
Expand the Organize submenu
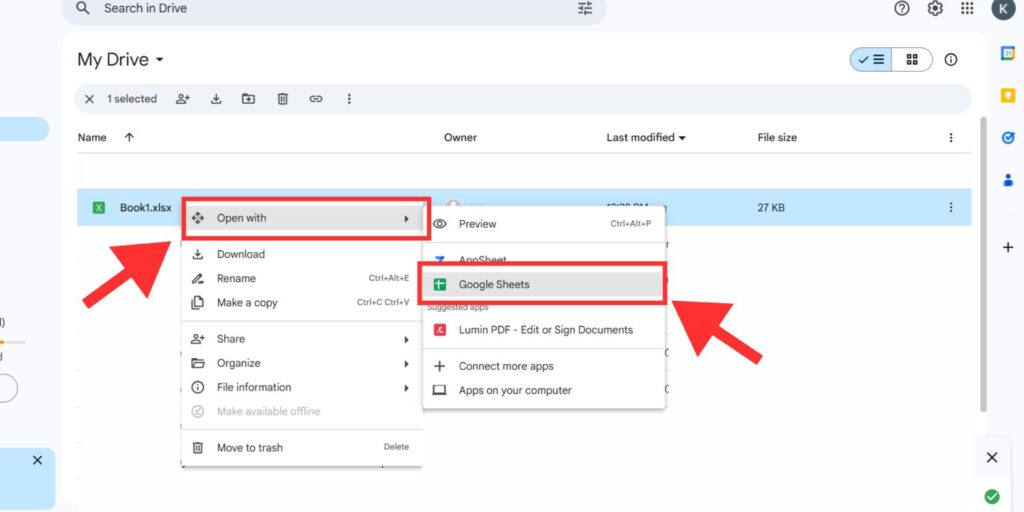(x=302, y=363)
